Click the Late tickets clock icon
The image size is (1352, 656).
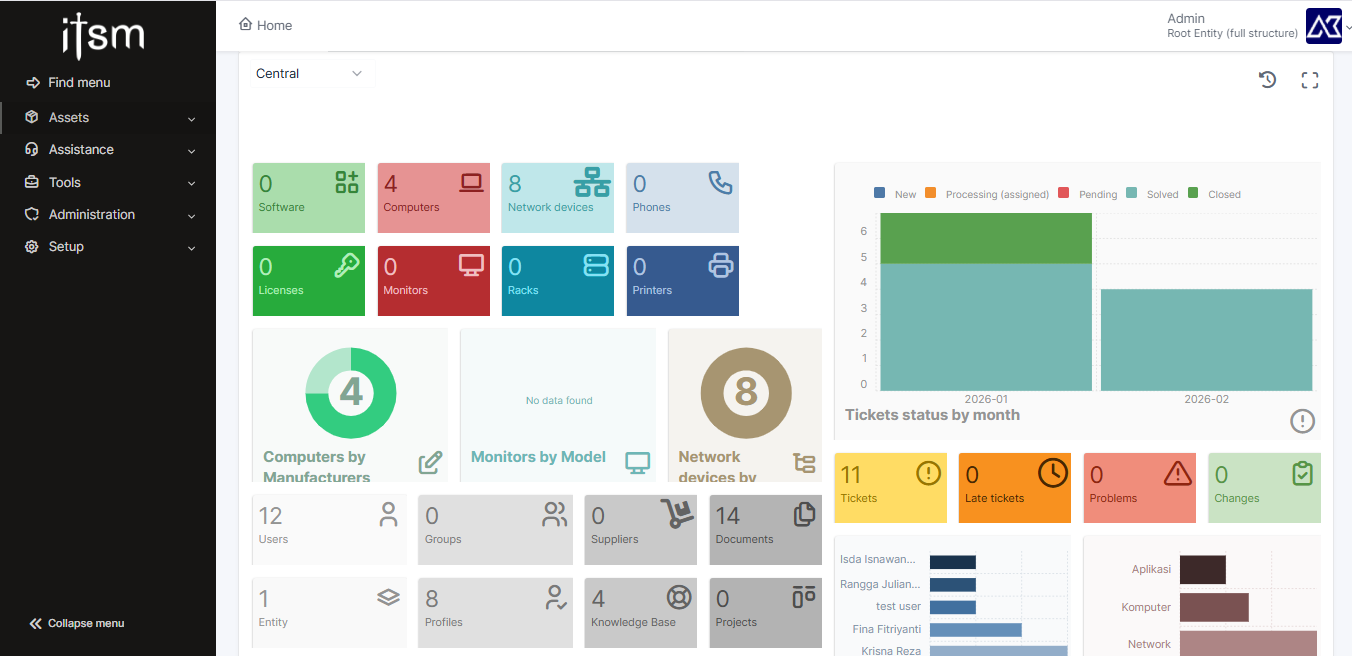pos(1052,473)
